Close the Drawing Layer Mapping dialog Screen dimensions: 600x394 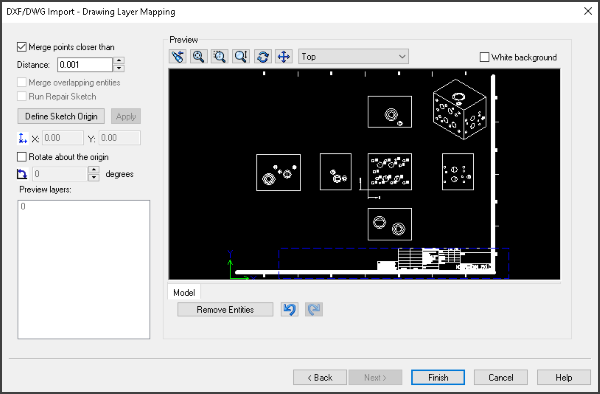(588, 11)
